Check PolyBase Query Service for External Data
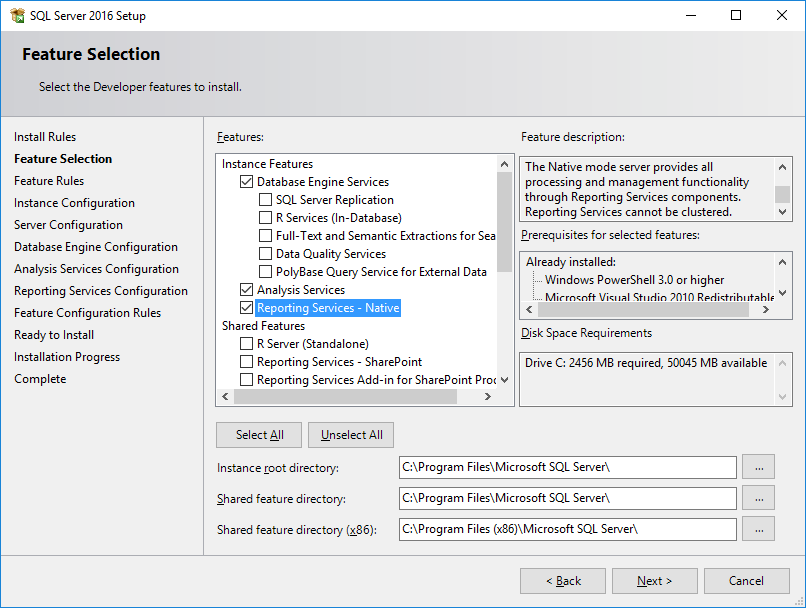Viewport: 806px width, 608px height. [x=265, y=272]
